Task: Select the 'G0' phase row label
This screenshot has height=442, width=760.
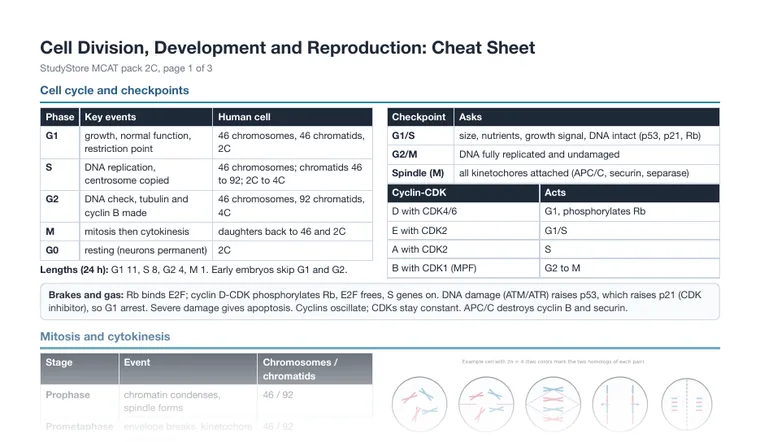Action: pyautogui.click(x=52, y=250)
